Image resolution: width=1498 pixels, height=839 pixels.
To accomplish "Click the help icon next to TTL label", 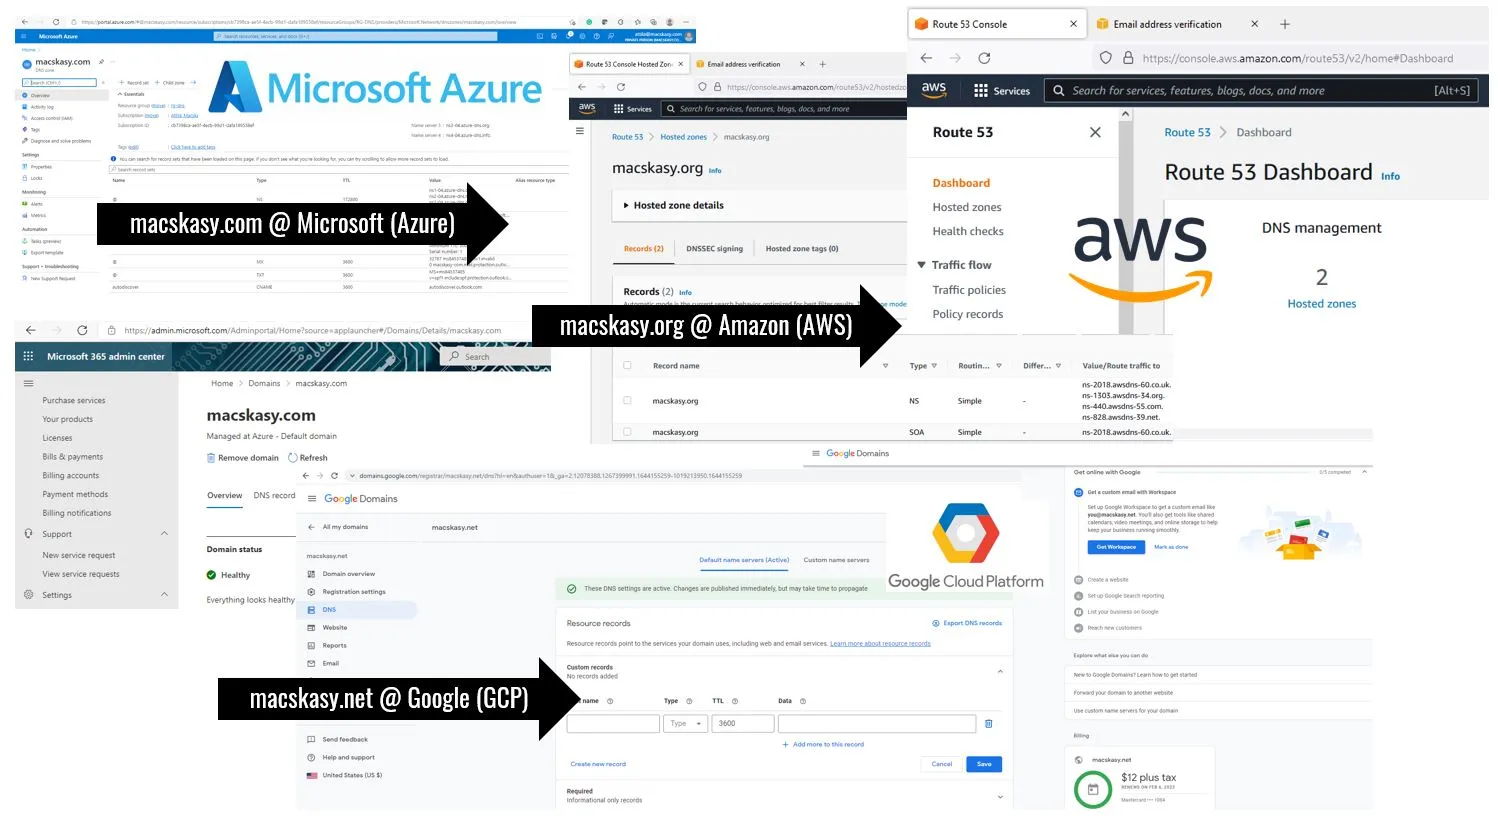I will click(735, 701).
